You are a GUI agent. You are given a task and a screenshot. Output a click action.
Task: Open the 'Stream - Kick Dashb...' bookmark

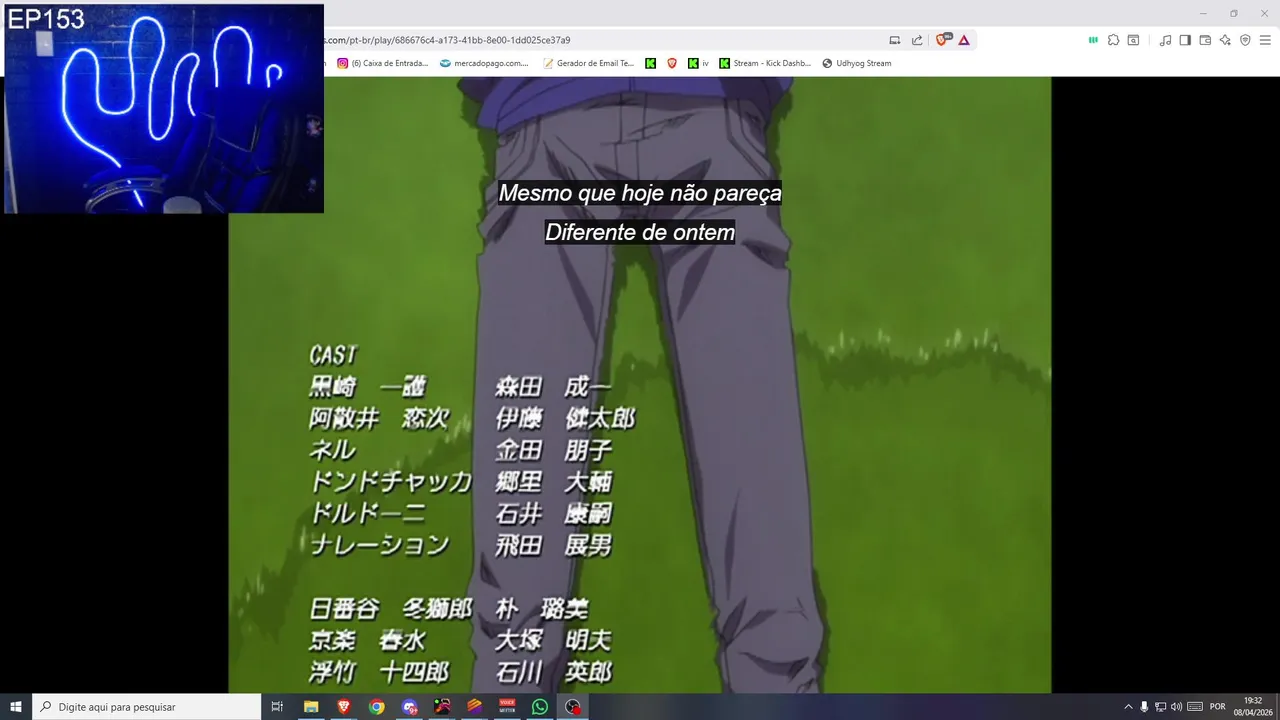tap(765, 63)
